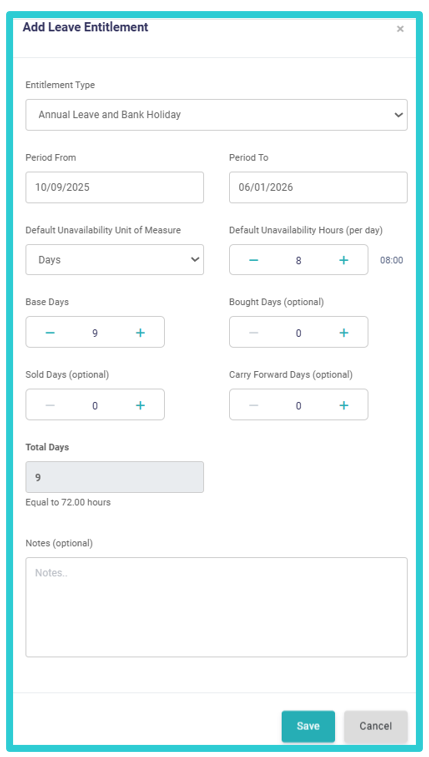Click the Total Days read-only field
Screen dimensions: 429x757
[x=114, y=477]
